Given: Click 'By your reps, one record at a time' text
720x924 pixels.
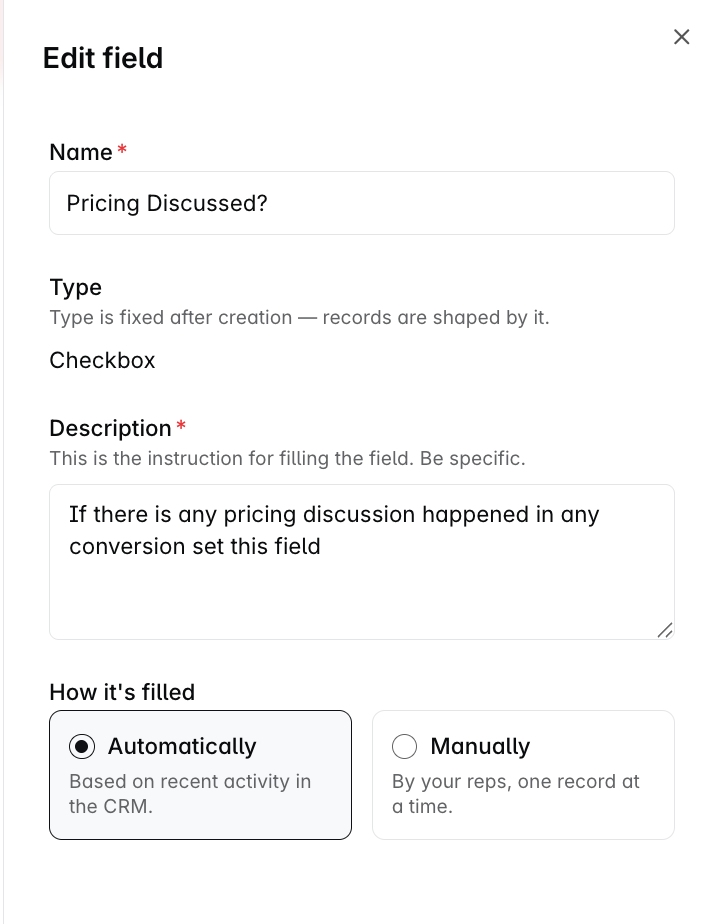Looking at the screenshot, I should coord(516,794).
